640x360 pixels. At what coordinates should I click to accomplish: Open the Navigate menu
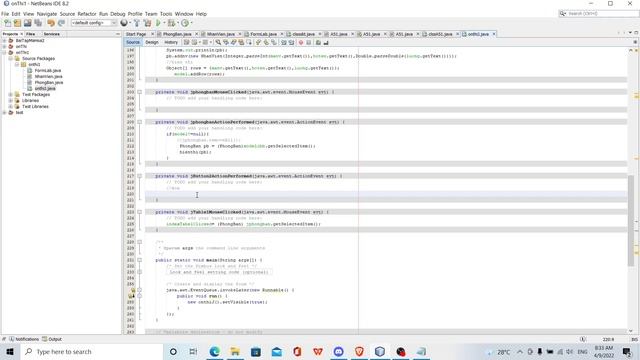tap(47, 14)
